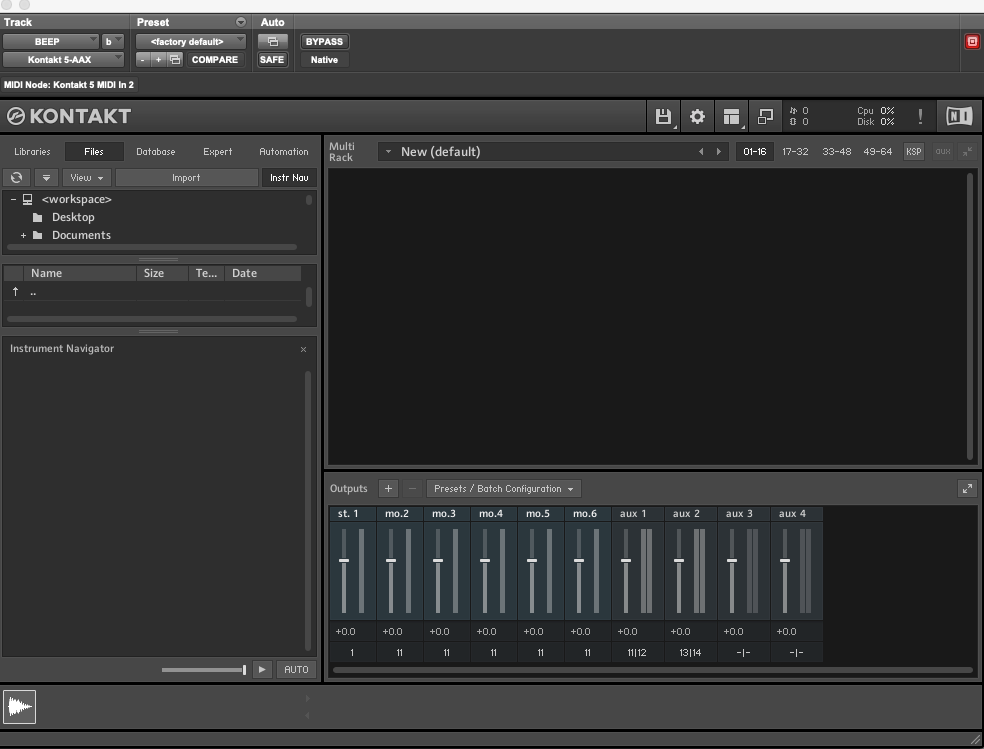The width and height of the screenshot is (984, 749).
Task: Click the Import button
Action: [x=186, y=178]
